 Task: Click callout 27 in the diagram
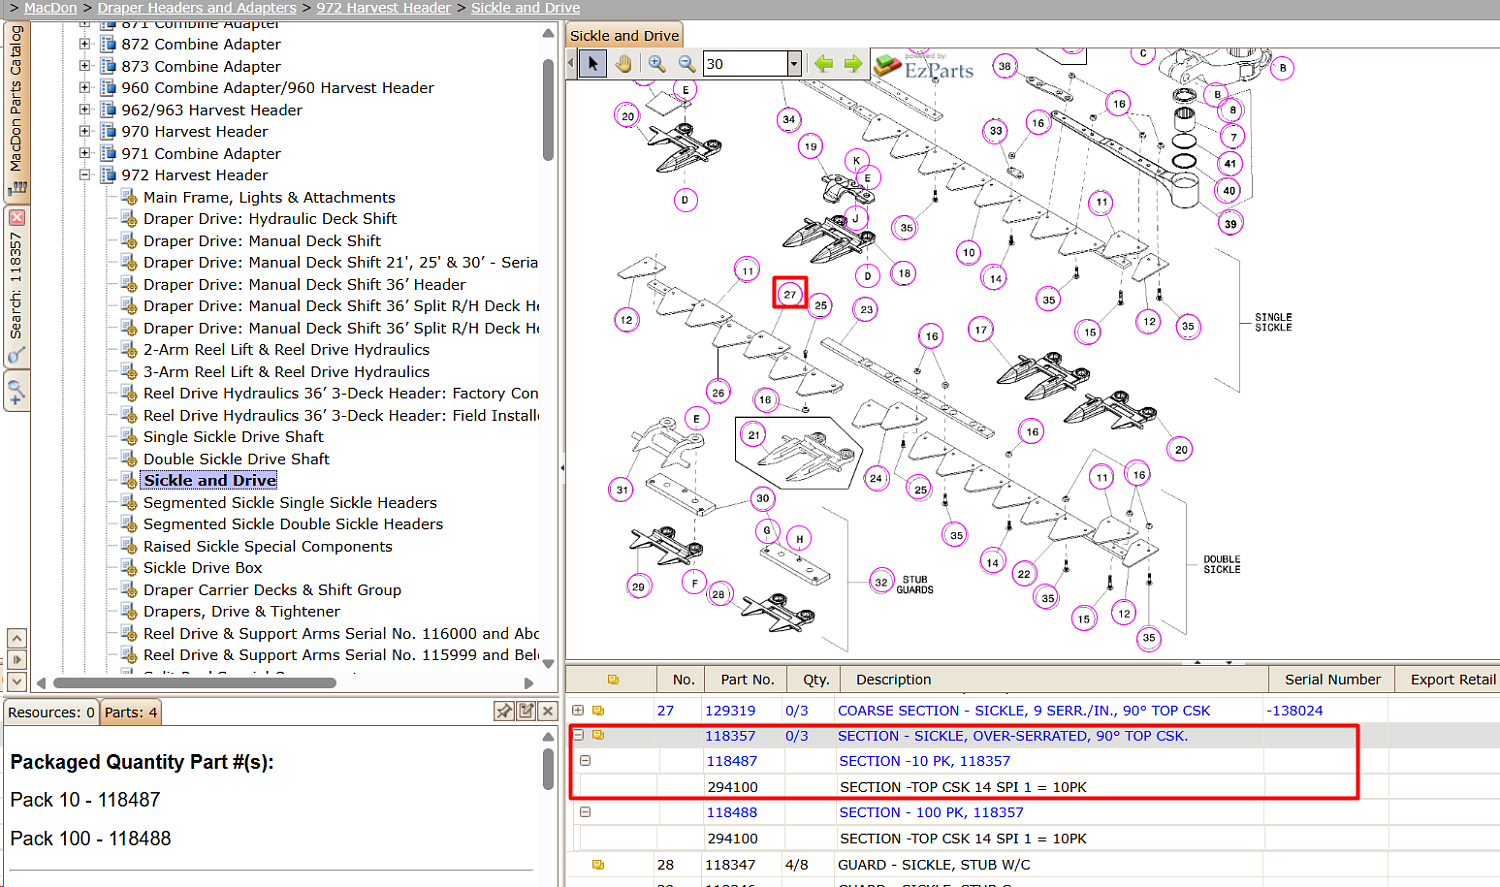click(790, 294)
